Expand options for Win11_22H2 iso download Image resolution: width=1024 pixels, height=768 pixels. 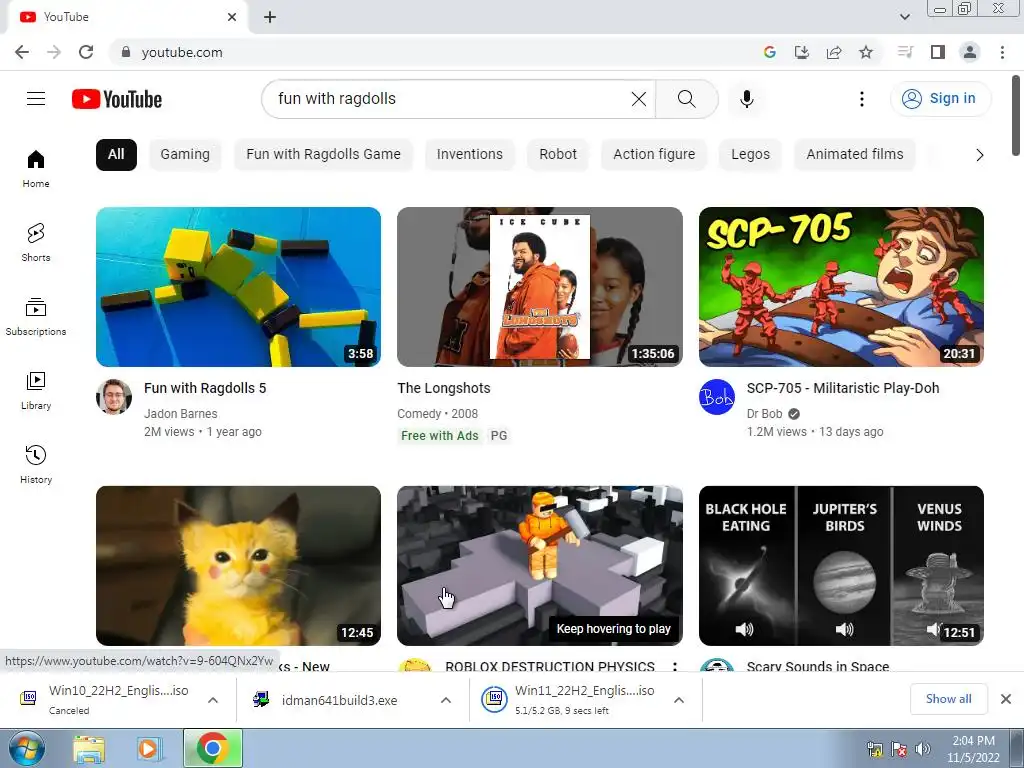tap(679, 700)
